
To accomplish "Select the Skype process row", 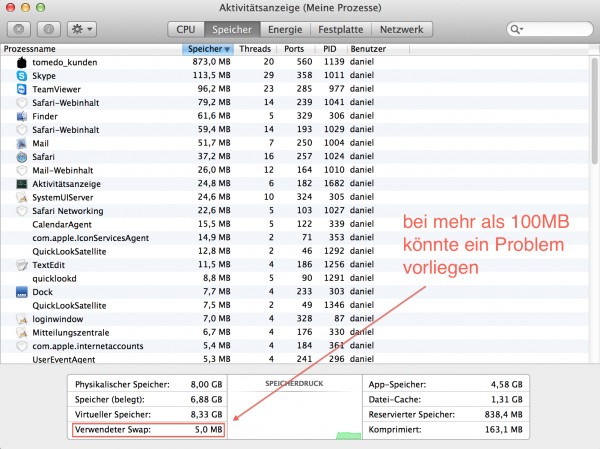I will click(295, 76).
